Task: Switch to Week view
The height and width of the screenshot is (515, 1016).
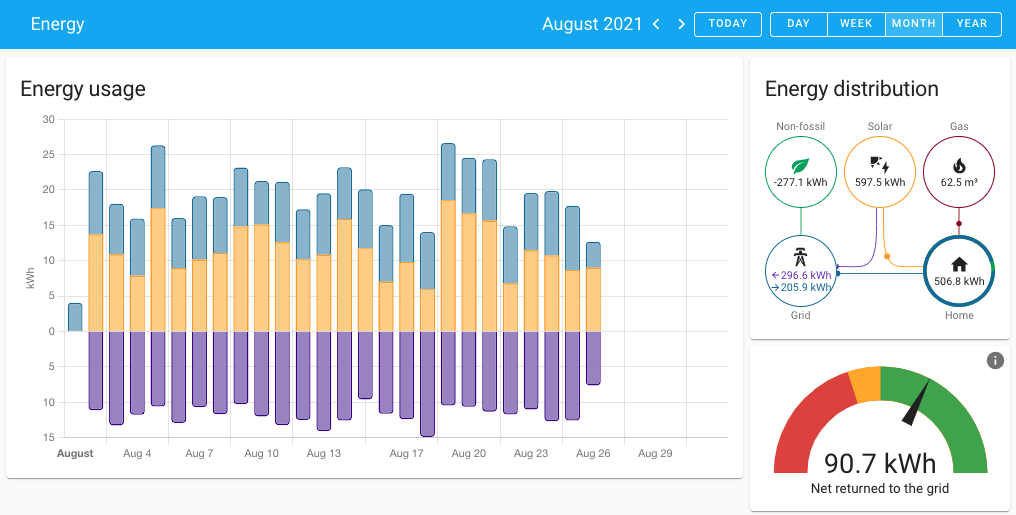Action: (x=856, y=24)
